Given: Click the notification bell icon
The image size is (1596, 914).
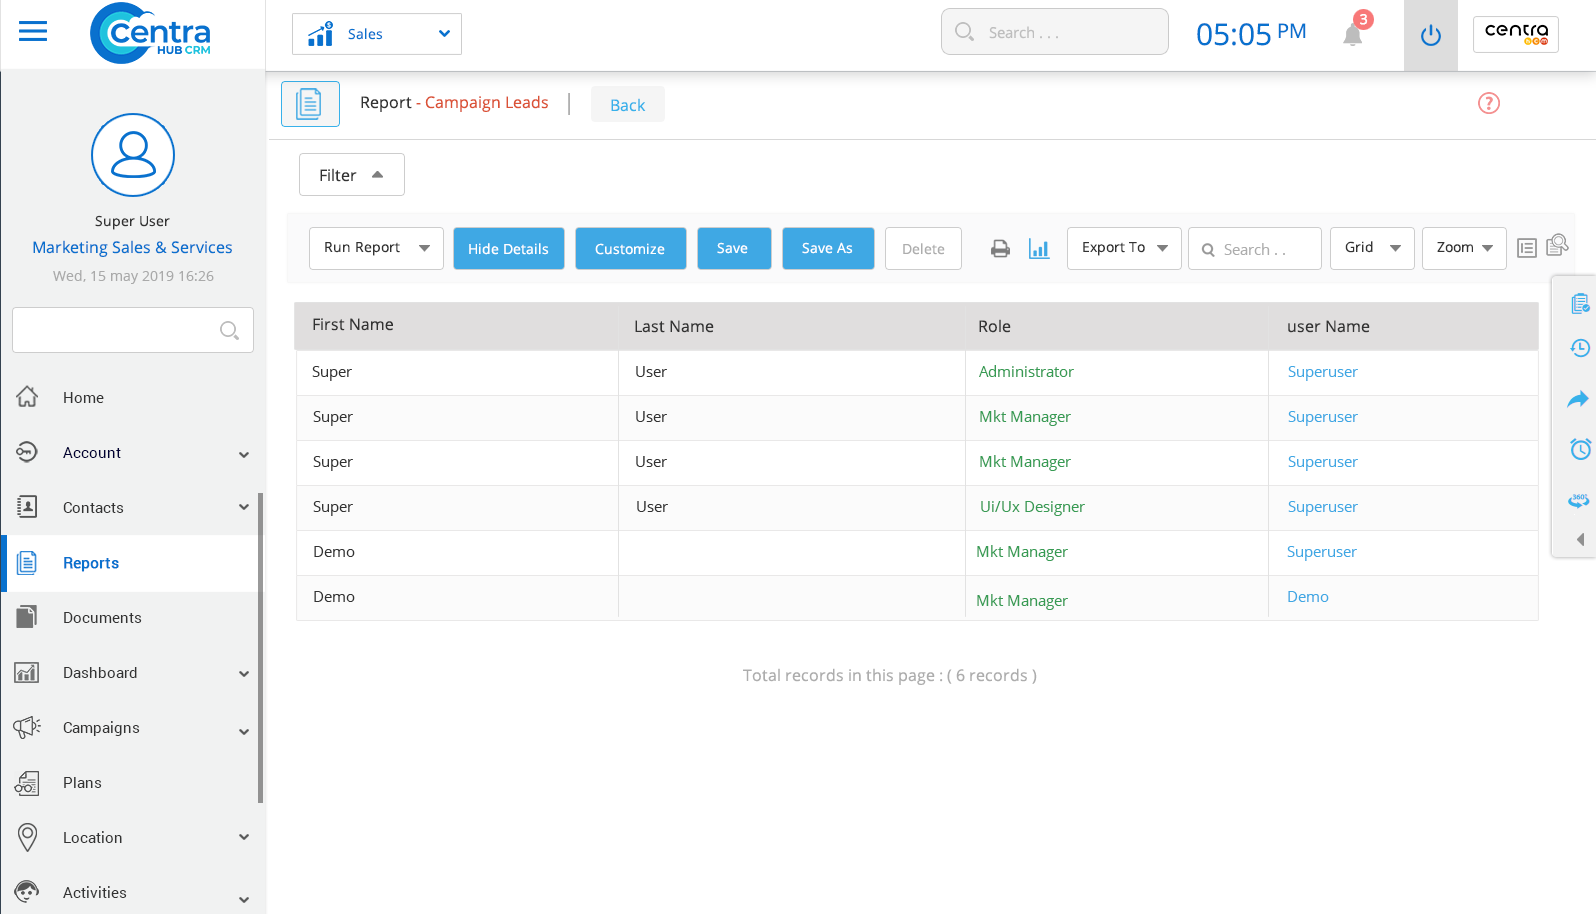Looking at the screenshot, I should coord(1353,35).
